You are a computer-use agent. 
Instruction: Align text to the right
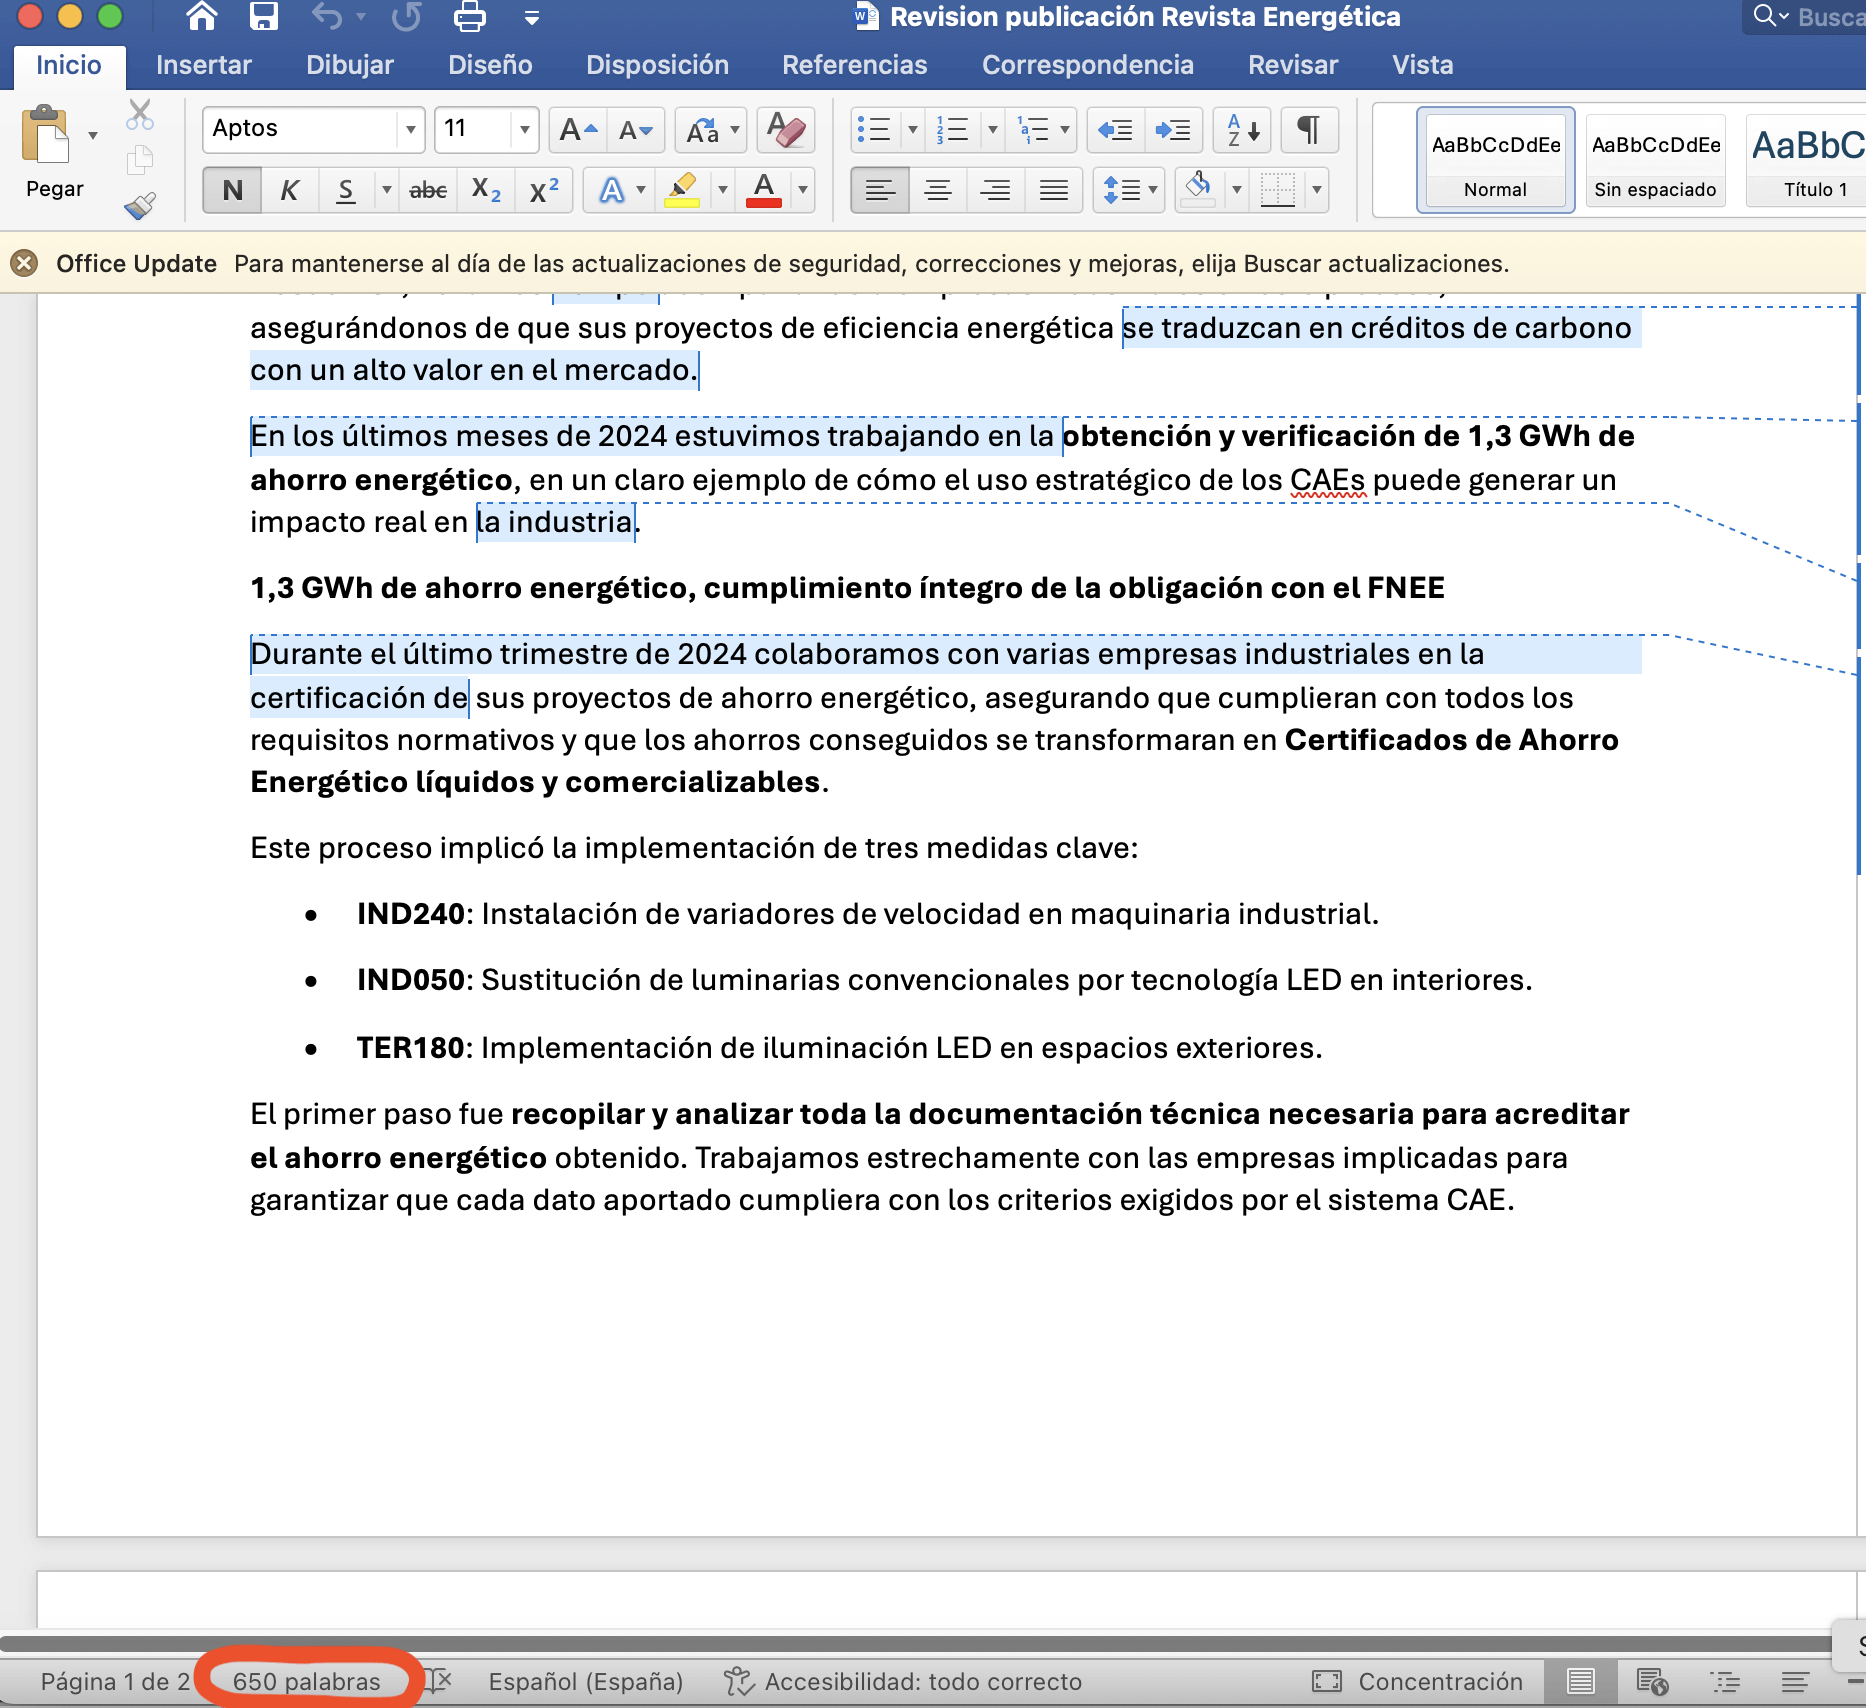pyautogui.click(x=996, y=190)
